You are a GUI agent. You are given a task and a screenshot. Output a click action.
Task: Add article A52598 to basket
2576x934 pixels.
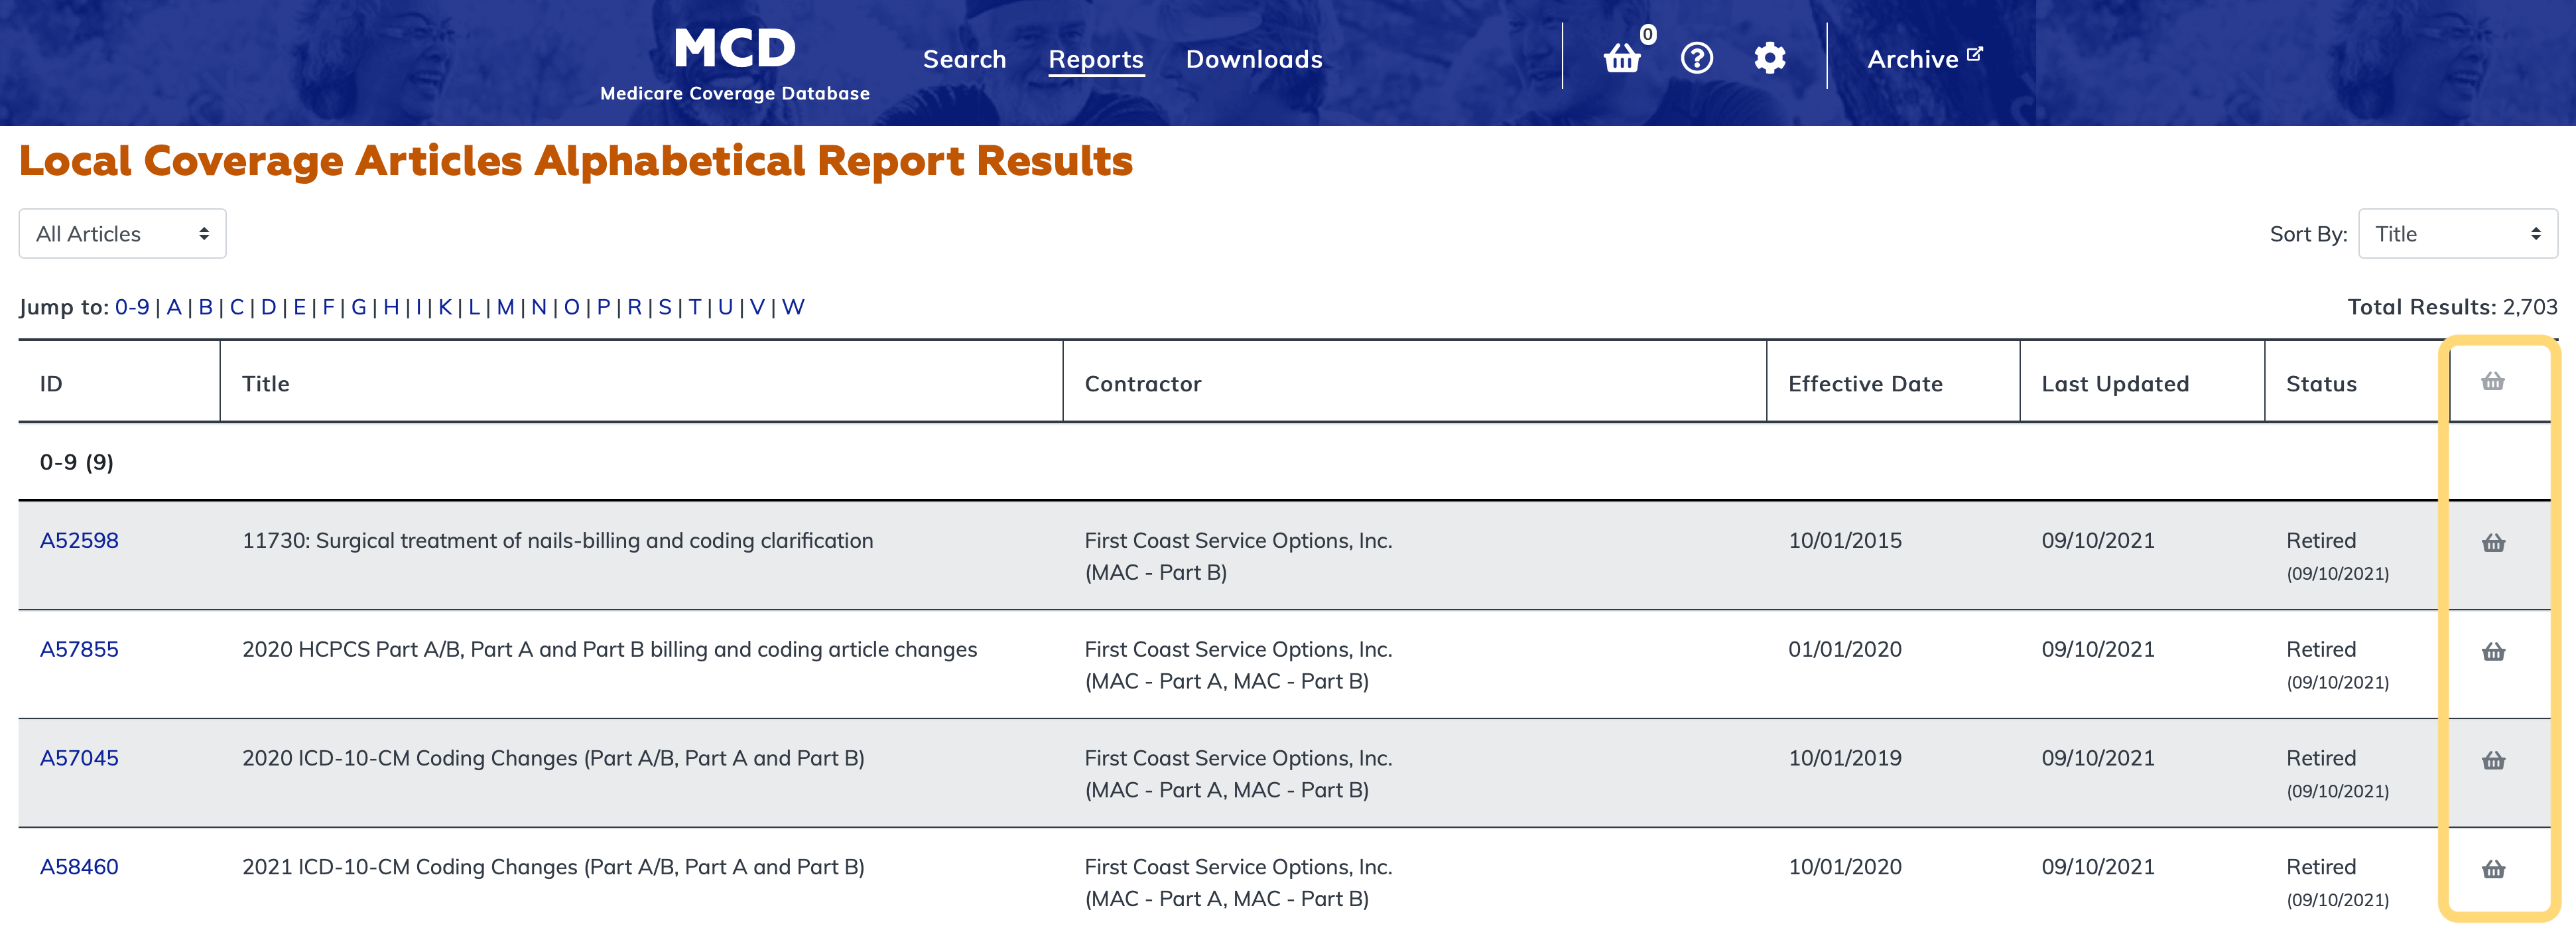pyautogui.click(x=2493, y=543)
